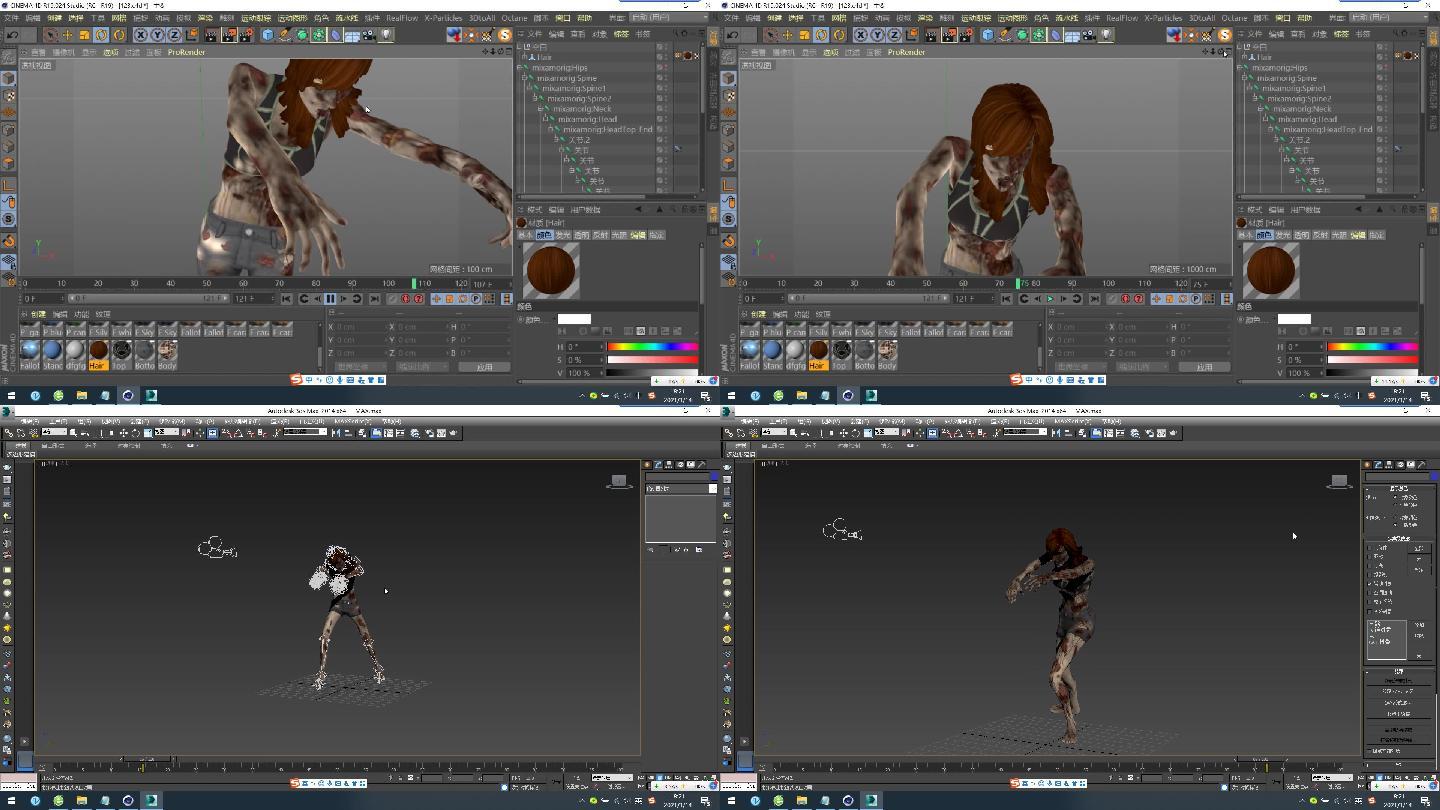
Task: Click Undo in top-left Cinema 4D toolbar
Action: click(13, 35)
